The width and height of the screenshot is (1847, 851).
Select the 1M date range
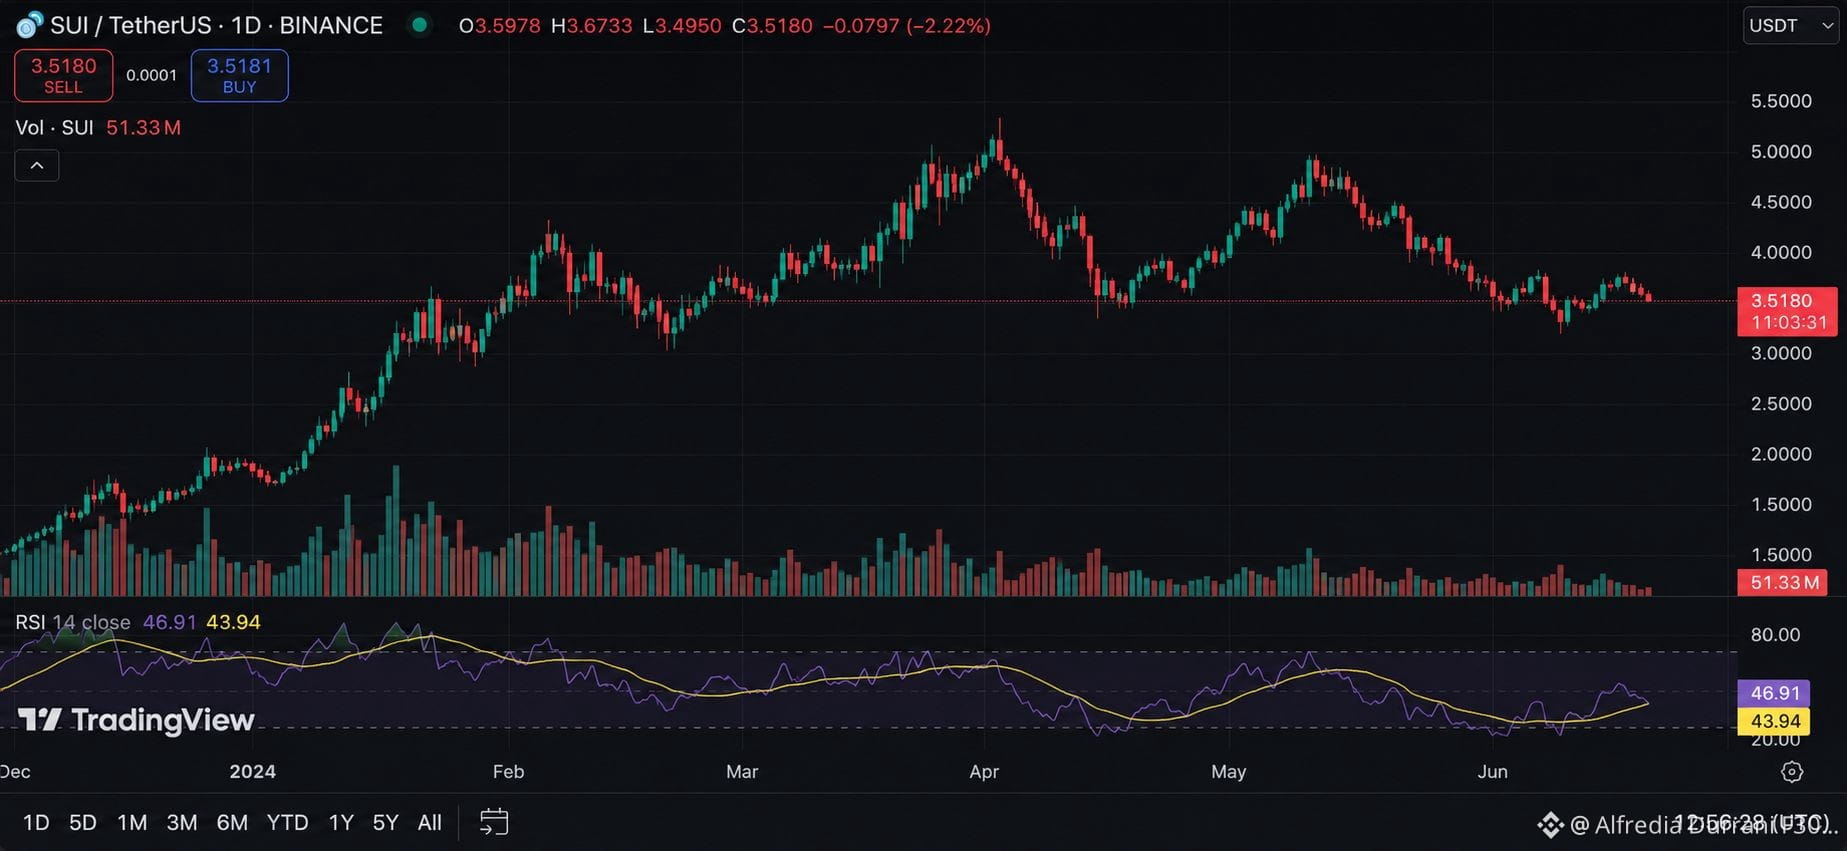coord(132,822)
